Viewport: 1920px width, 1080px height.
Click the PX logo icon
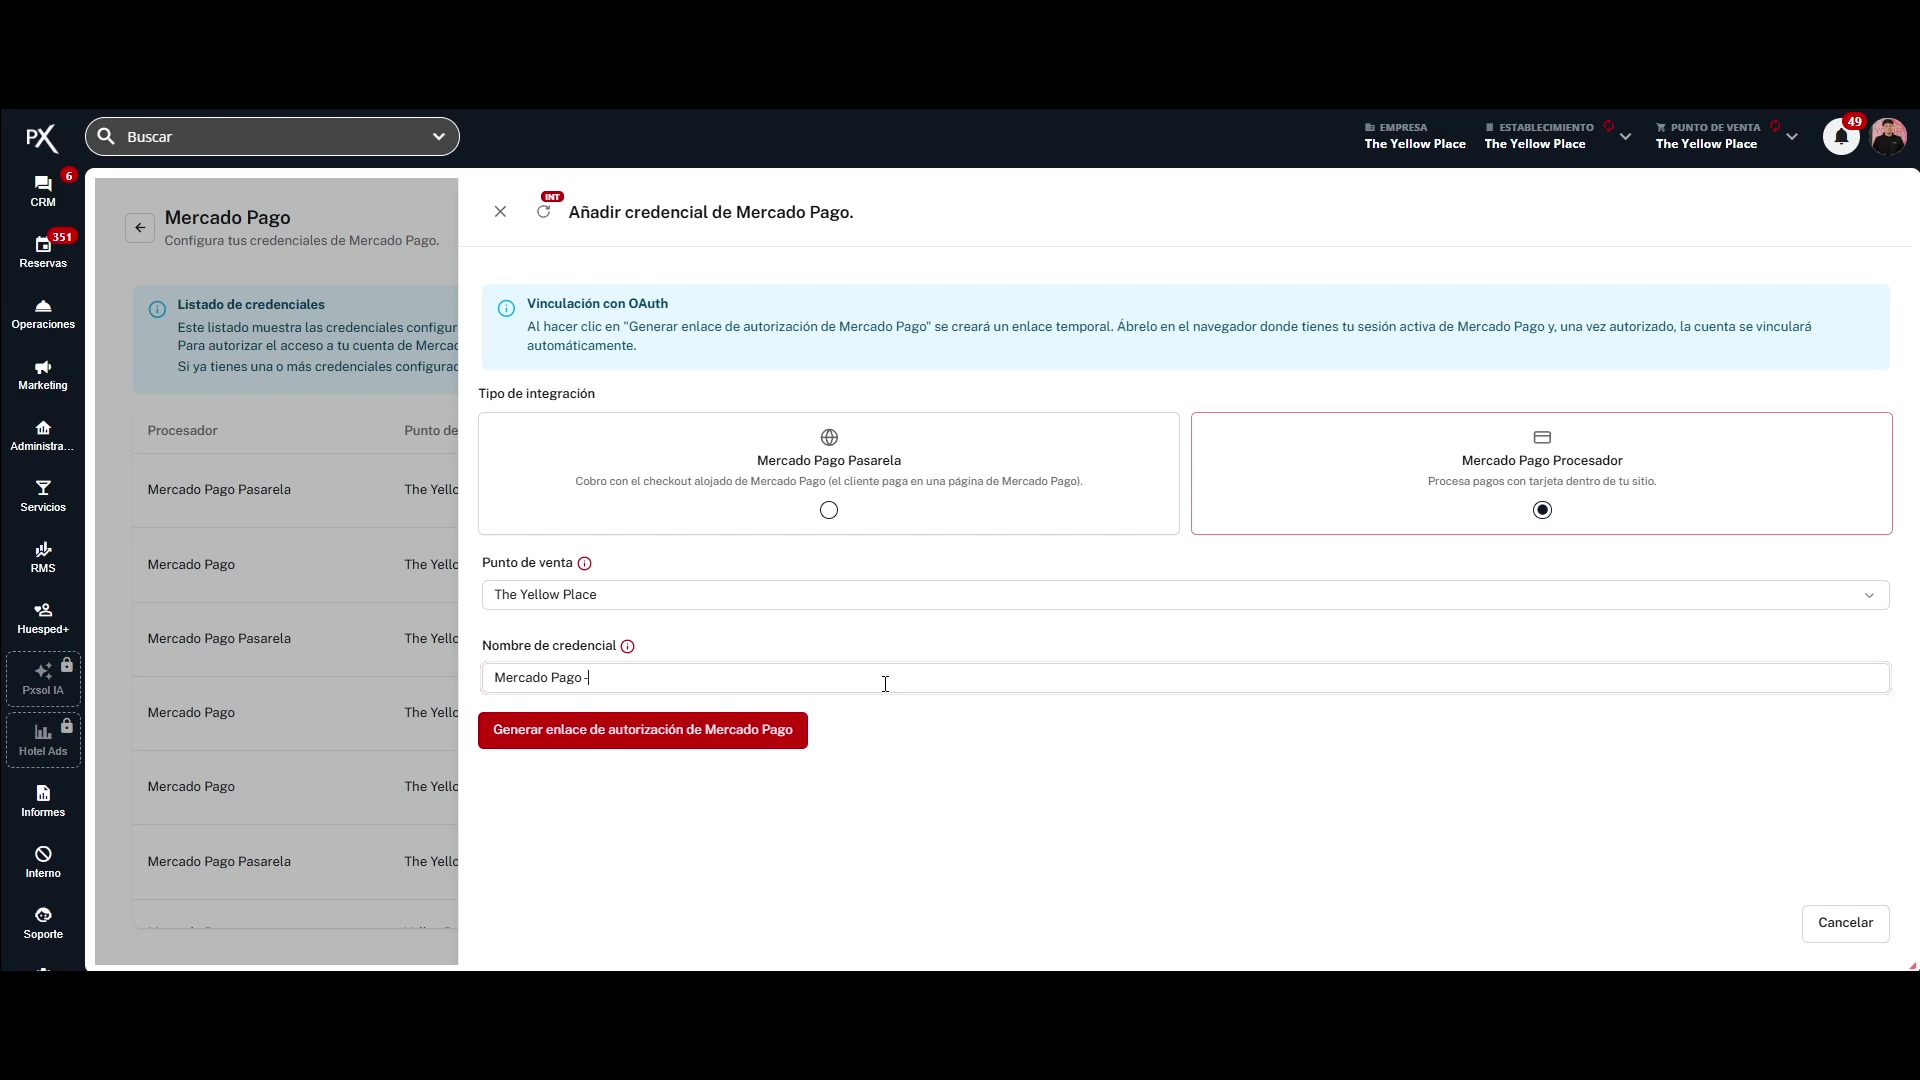pyautogui.click(x=42, y=138)
